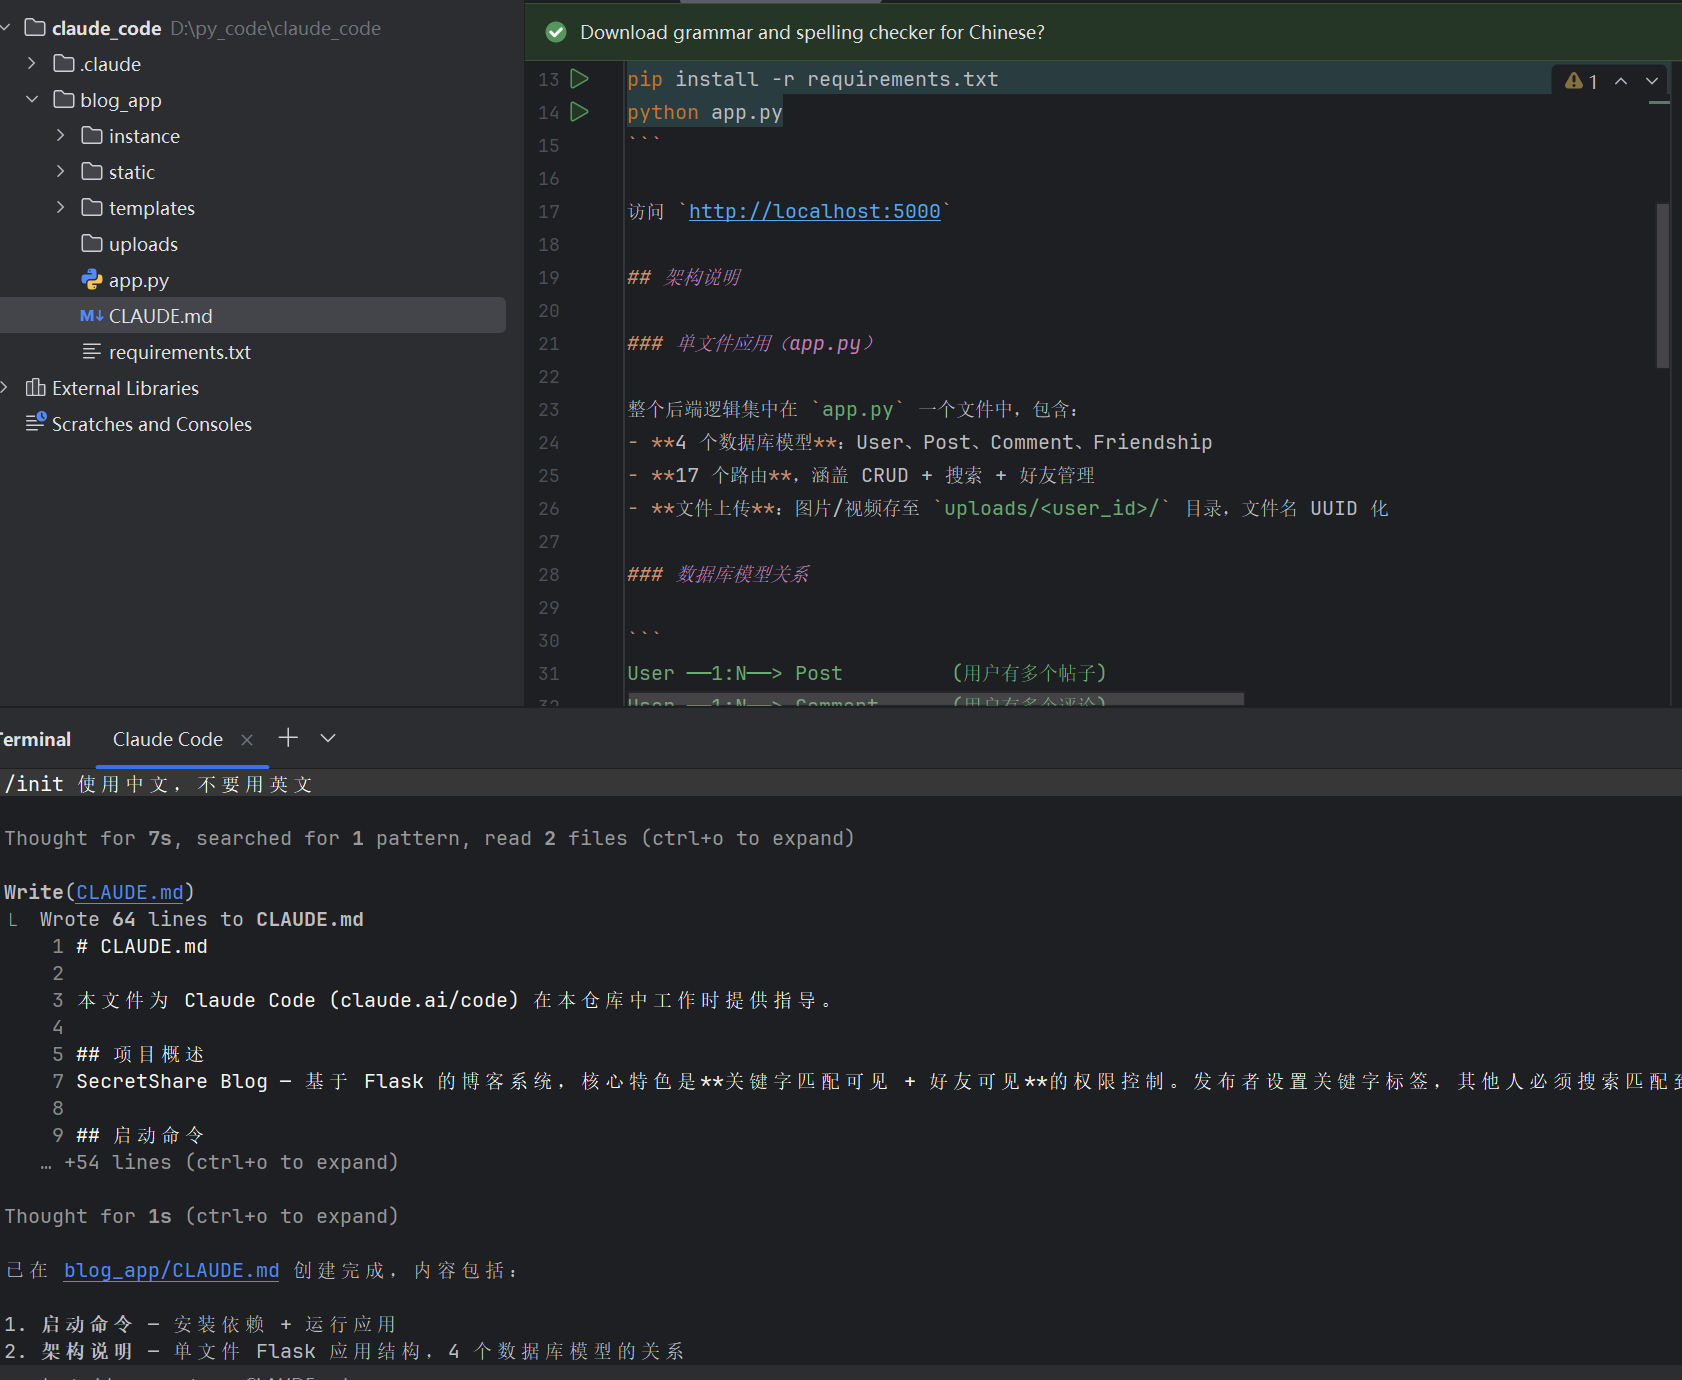
Task: Click the Terminal tool window title
Action: click(x=35, y=739)
